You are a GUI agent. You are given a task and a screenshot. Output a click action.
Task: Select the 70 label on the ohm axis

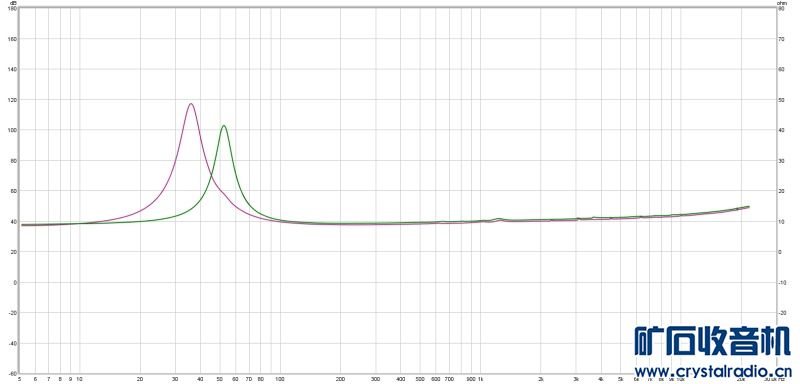[781, 39]
